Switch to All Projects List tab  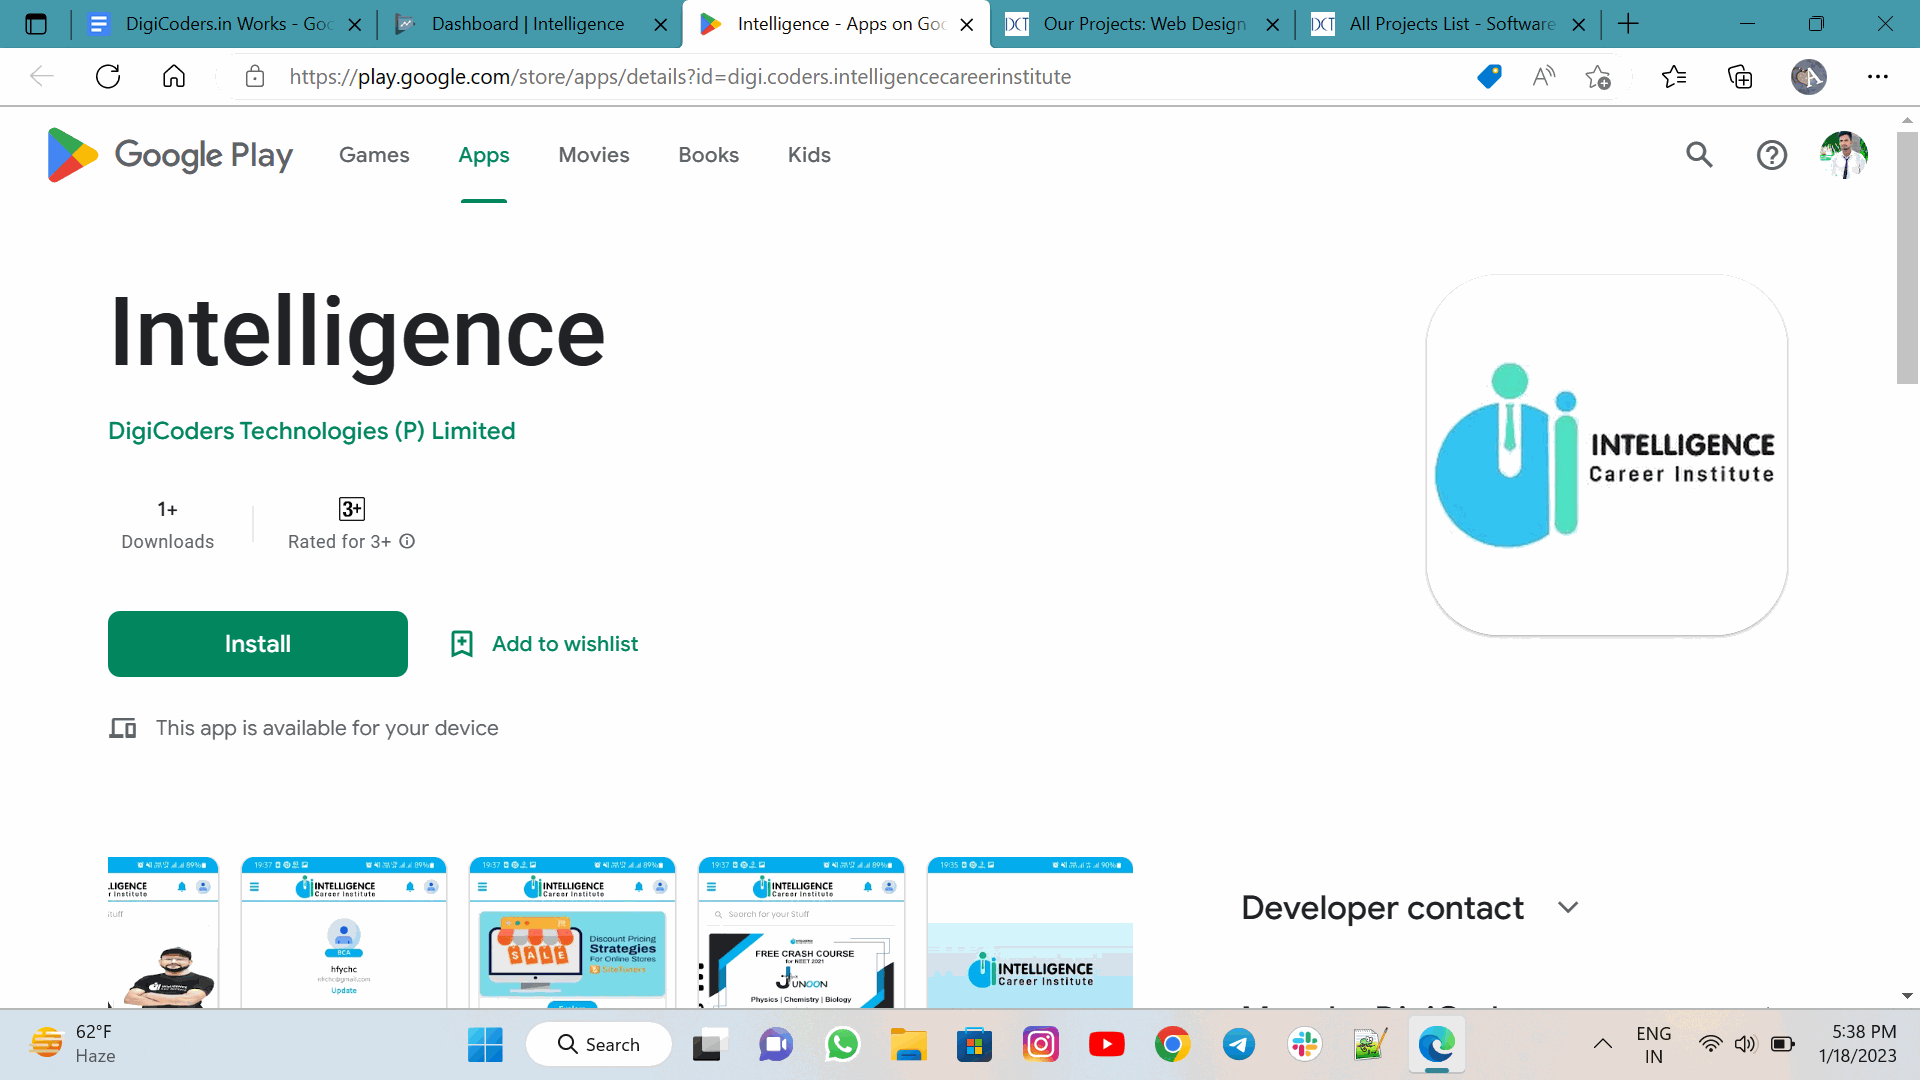point(1448,24)
